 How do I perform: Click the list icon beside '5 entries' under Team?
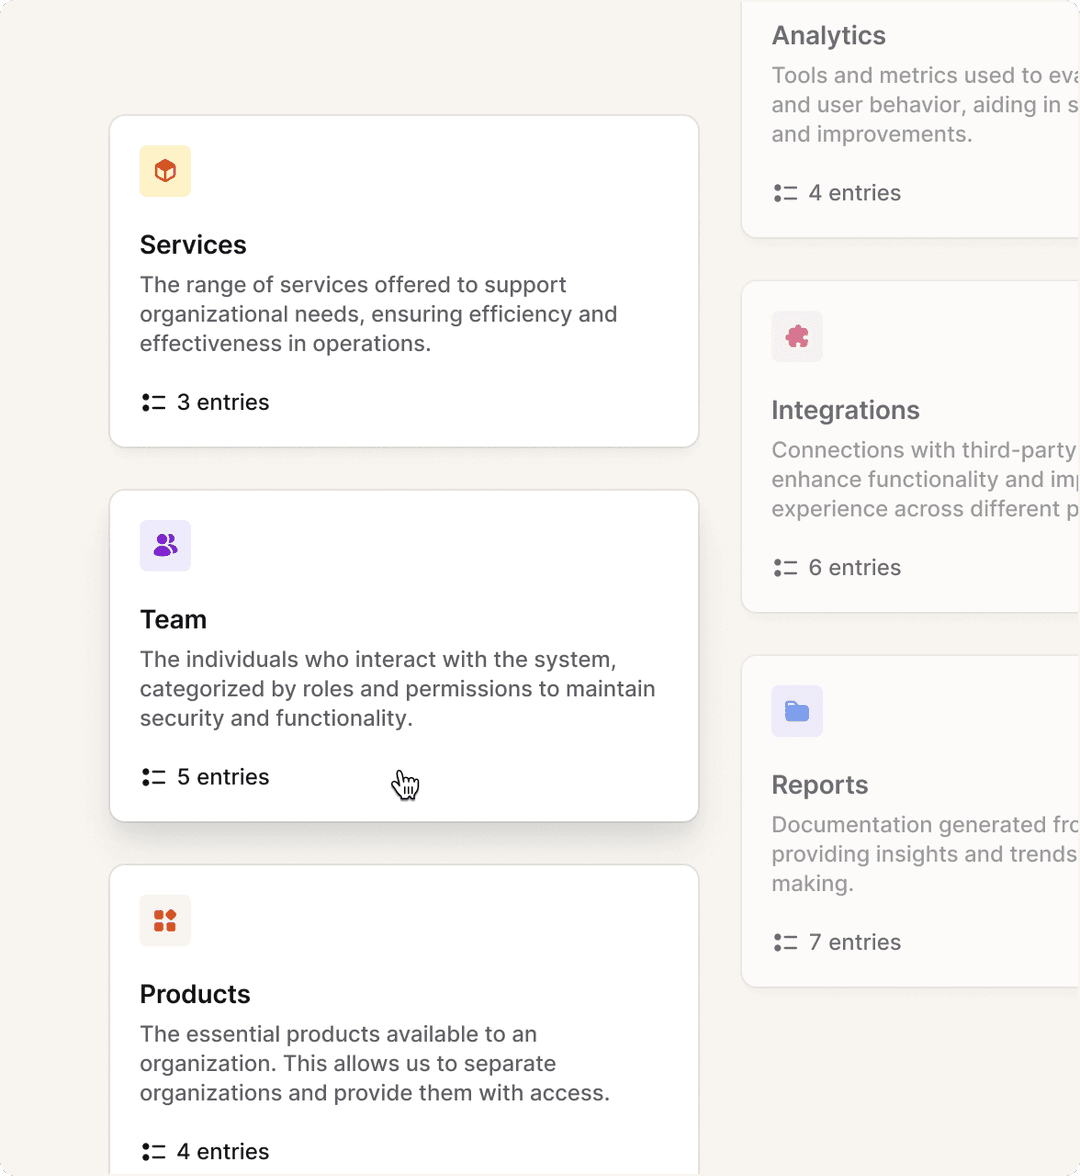tap(152, 777)
